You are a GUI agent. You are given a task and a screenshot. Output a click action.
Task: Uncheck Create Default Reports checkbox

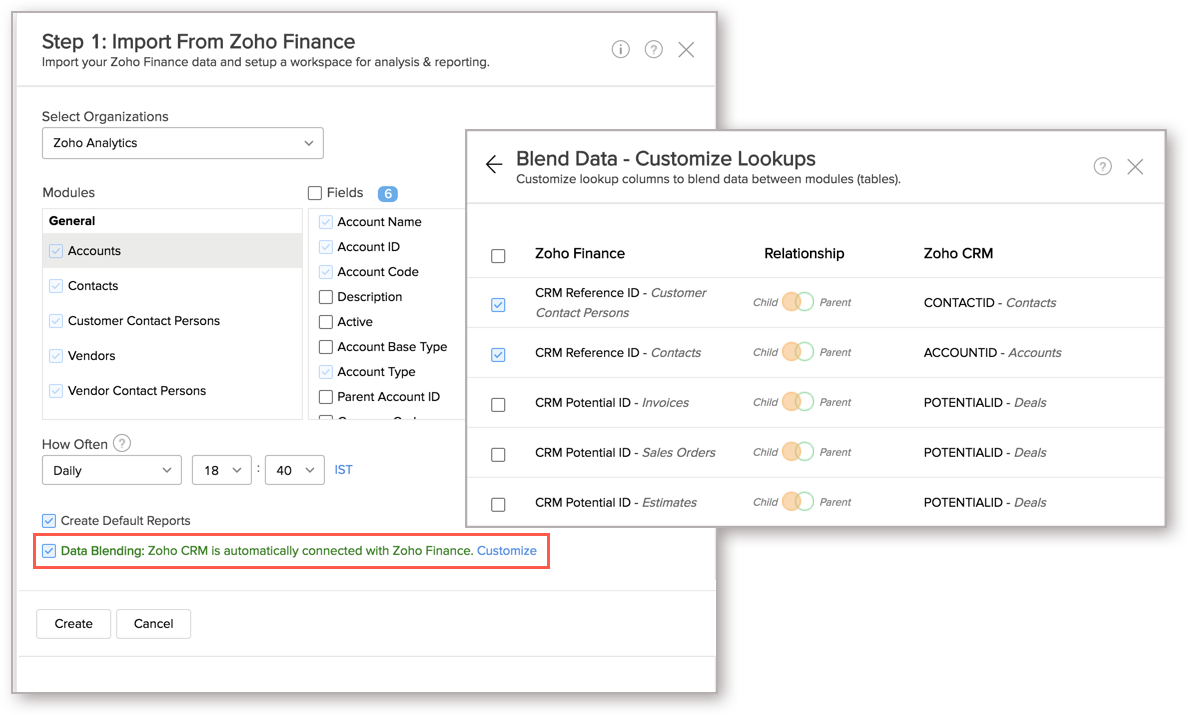pos(49,520)
